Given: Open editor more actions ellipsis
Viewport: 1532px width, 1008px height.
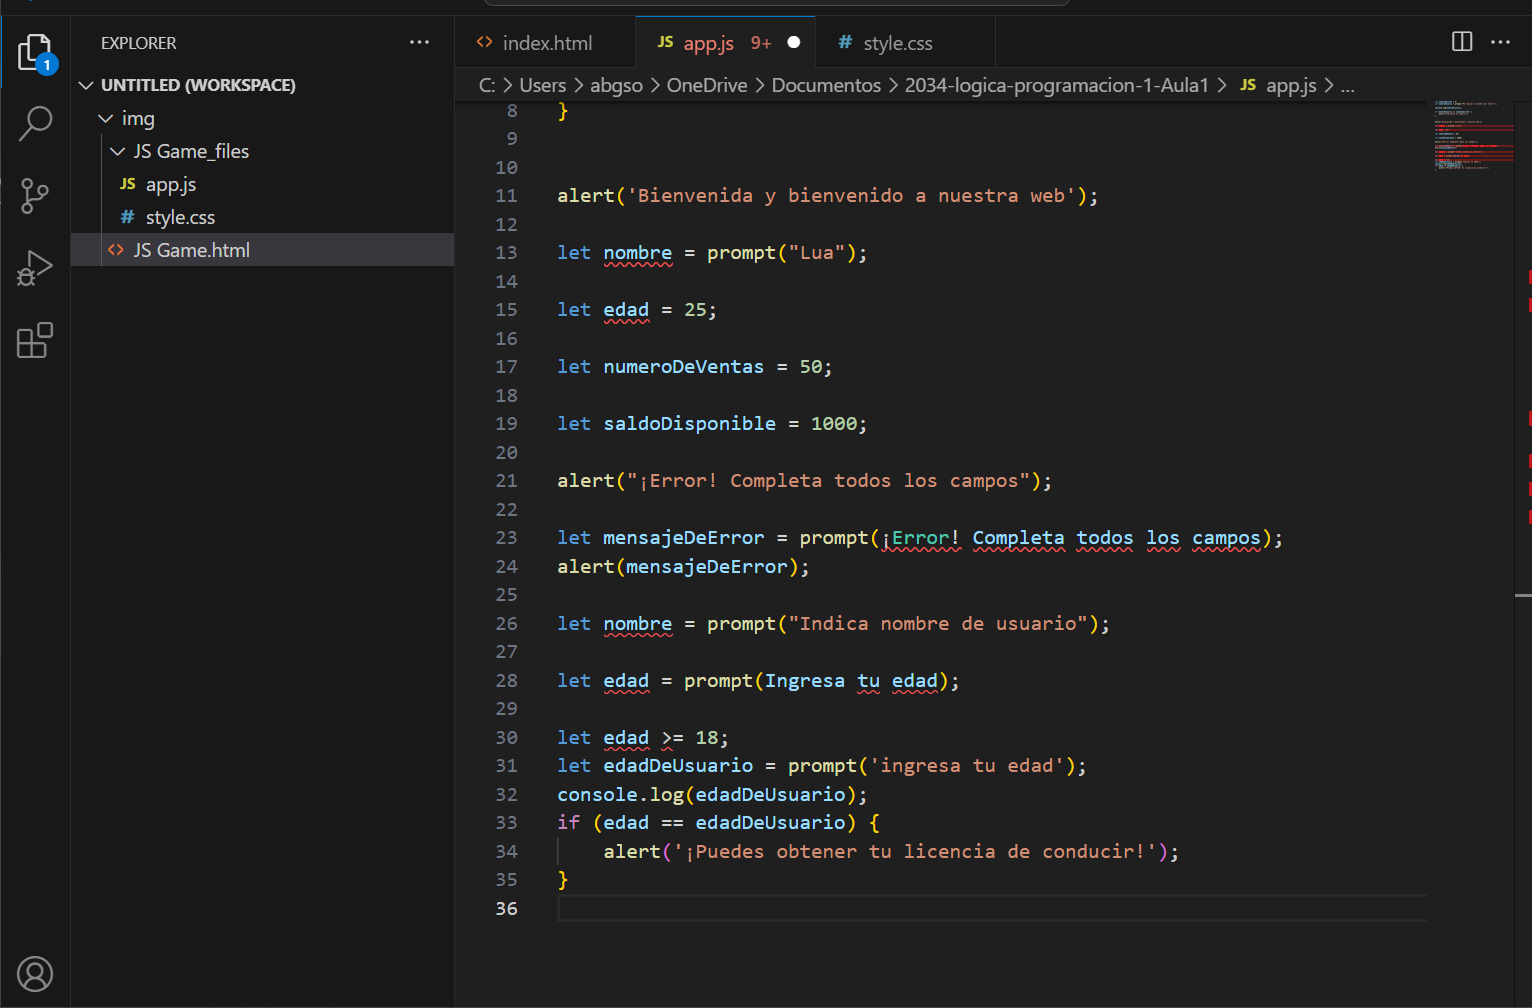Looking at the screenshot, I should 1500,42.
